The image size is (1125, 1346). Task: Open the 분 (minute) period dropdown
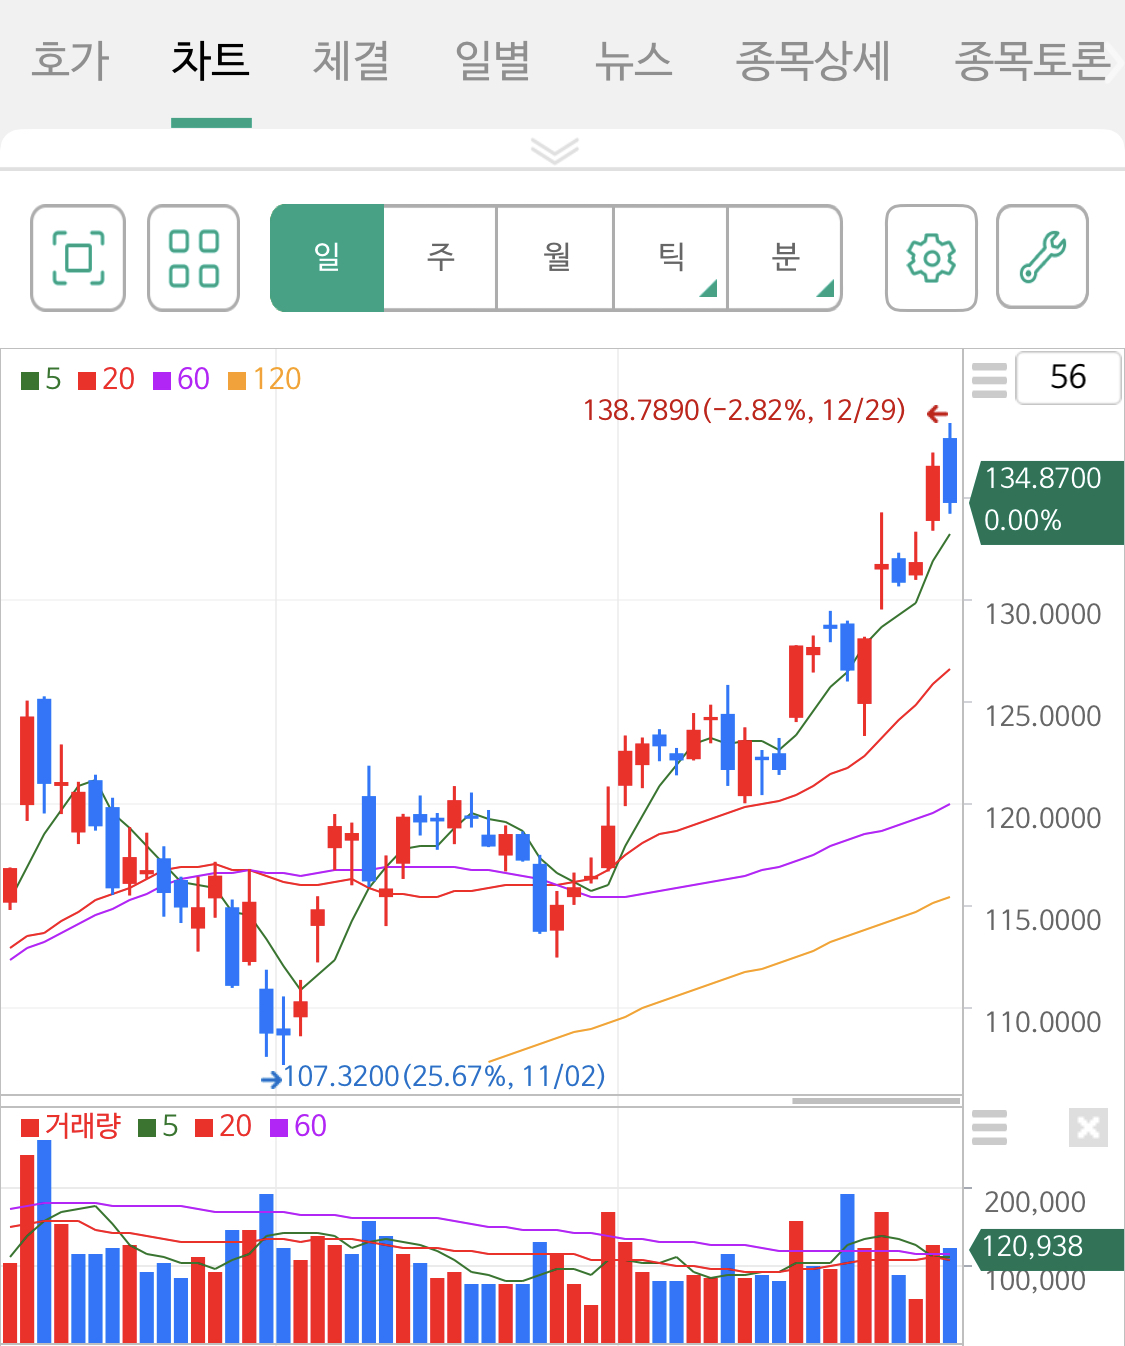point(785,258)
